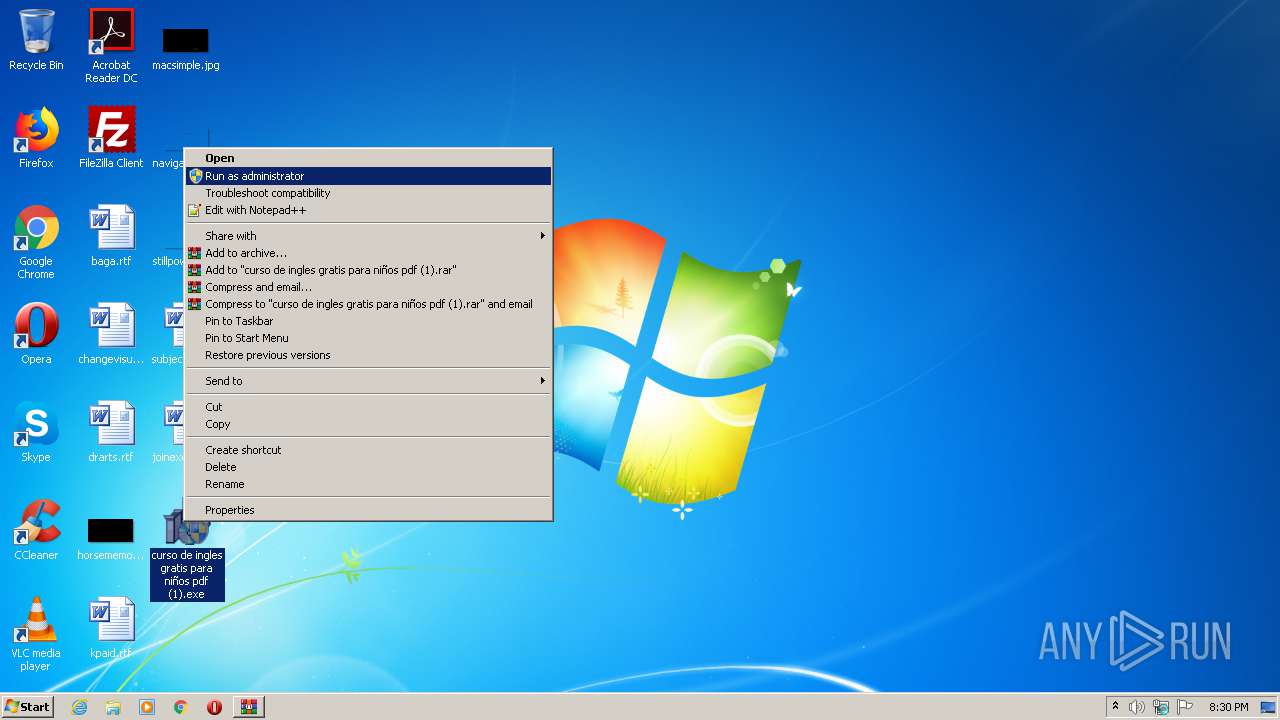Choose Open in the context menu
The height and width of the screenshot is (720, 1280).
point(368,158)
